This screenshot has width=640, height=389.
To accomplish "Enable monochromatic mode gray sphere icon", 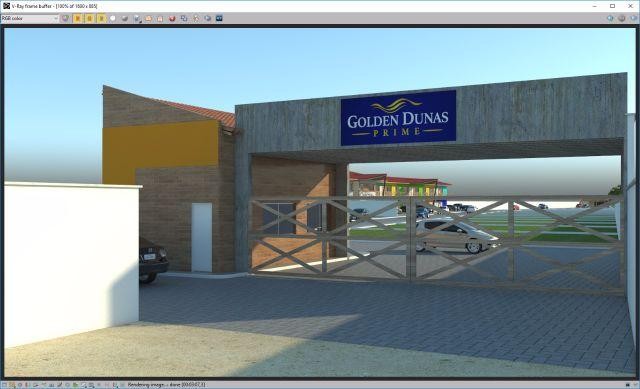I will pos(125,18).
